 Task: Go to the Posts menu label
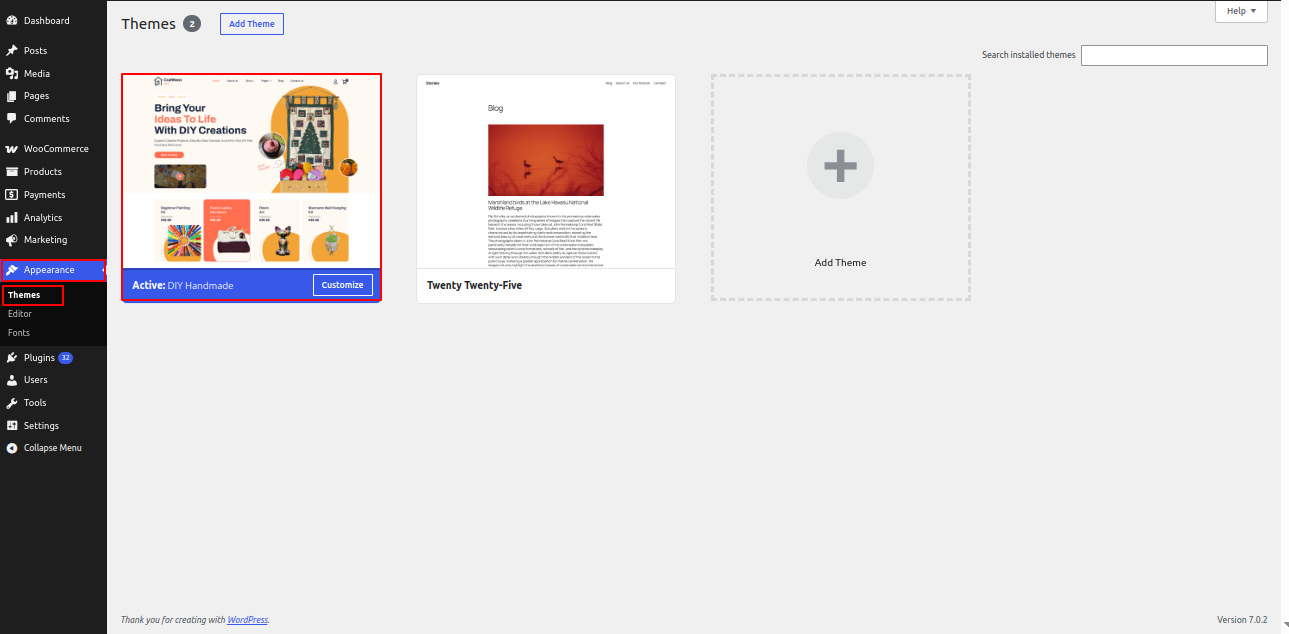pyautogui.click(x=36, y=50)
